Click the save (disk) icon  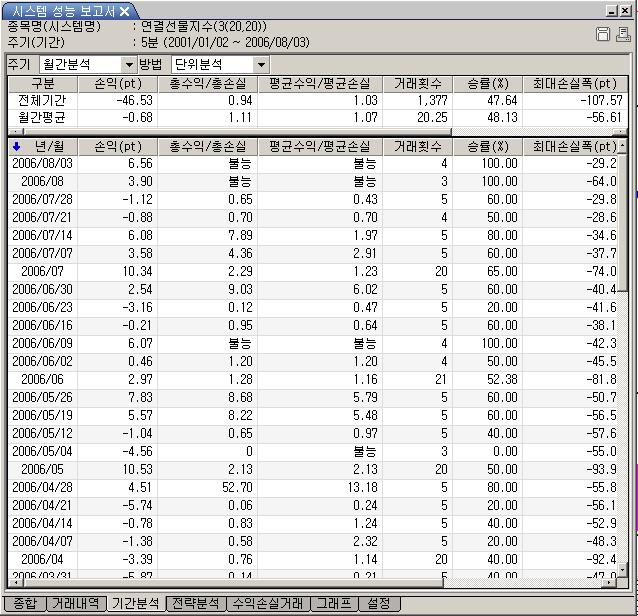tap(603, 35)
